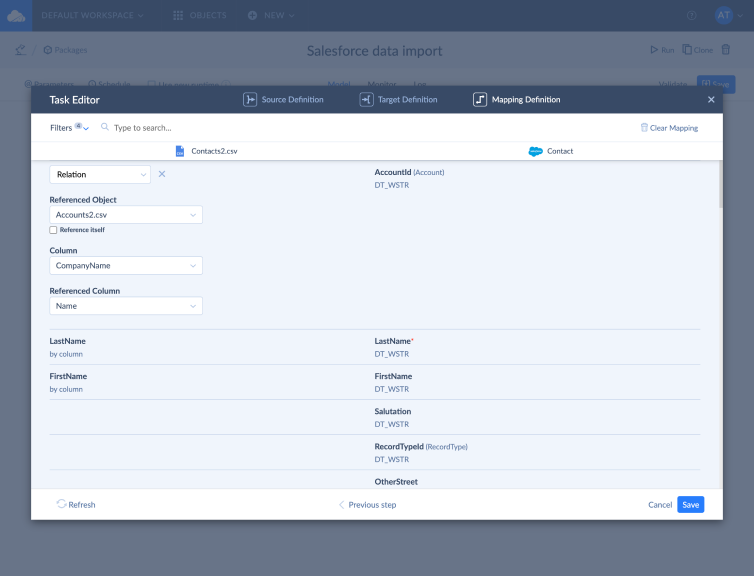Open the Default Workspace dropdown
Image resolution: width=754 pixels, height=576 pixels.
[x=92, y=15]
